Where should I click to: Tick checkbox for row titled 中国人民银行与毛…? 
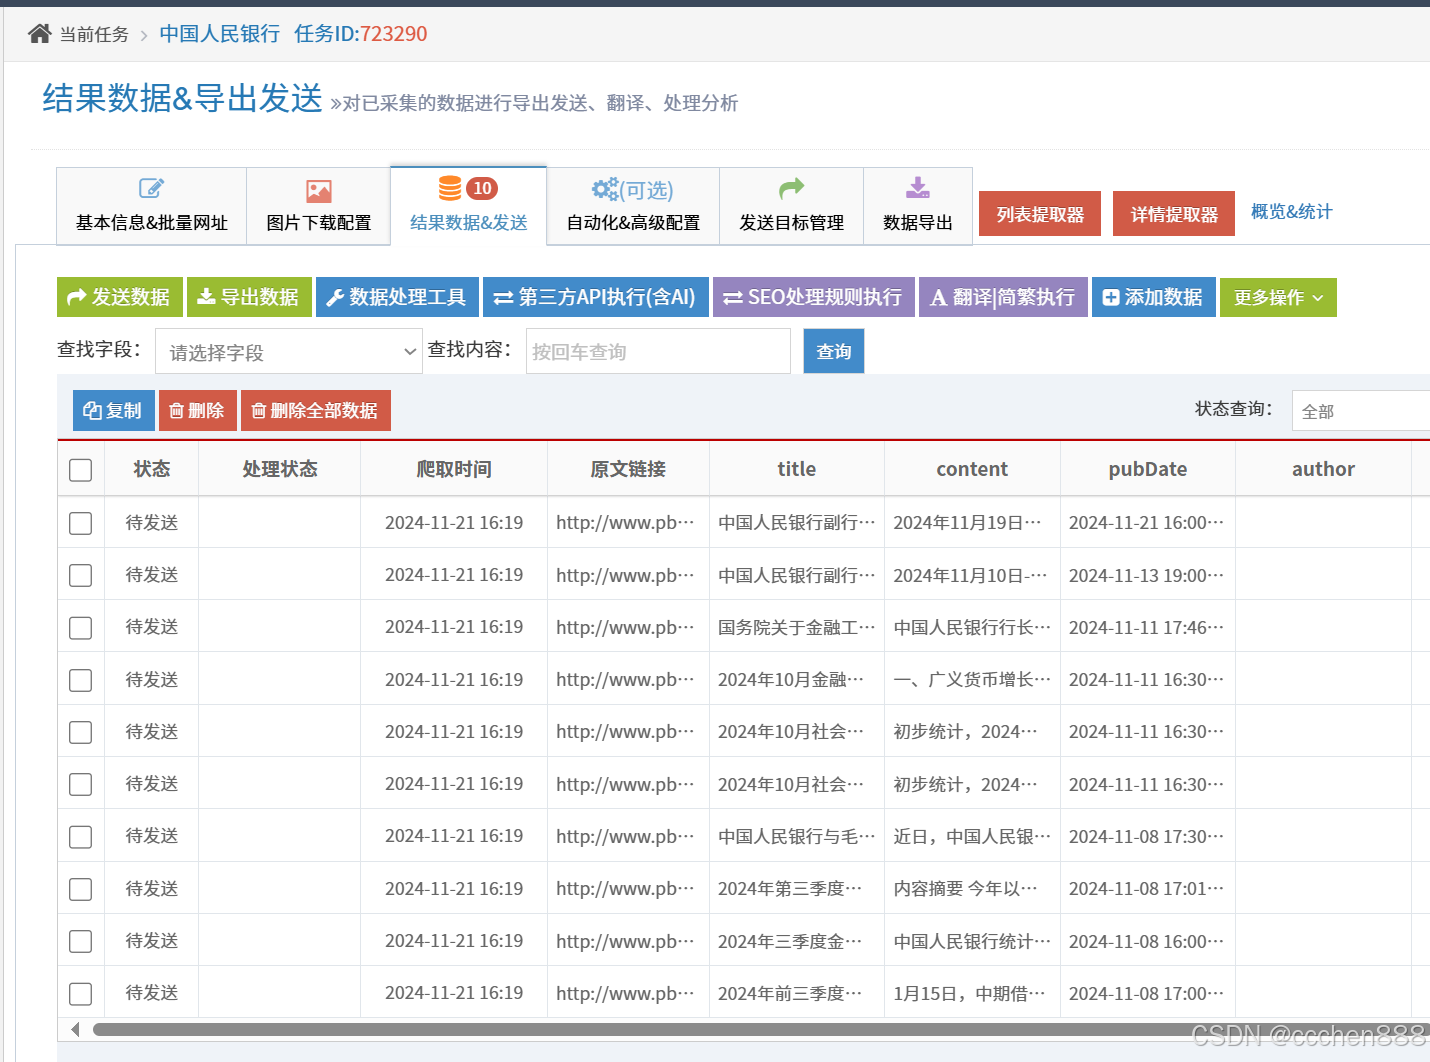pos(81,837)
